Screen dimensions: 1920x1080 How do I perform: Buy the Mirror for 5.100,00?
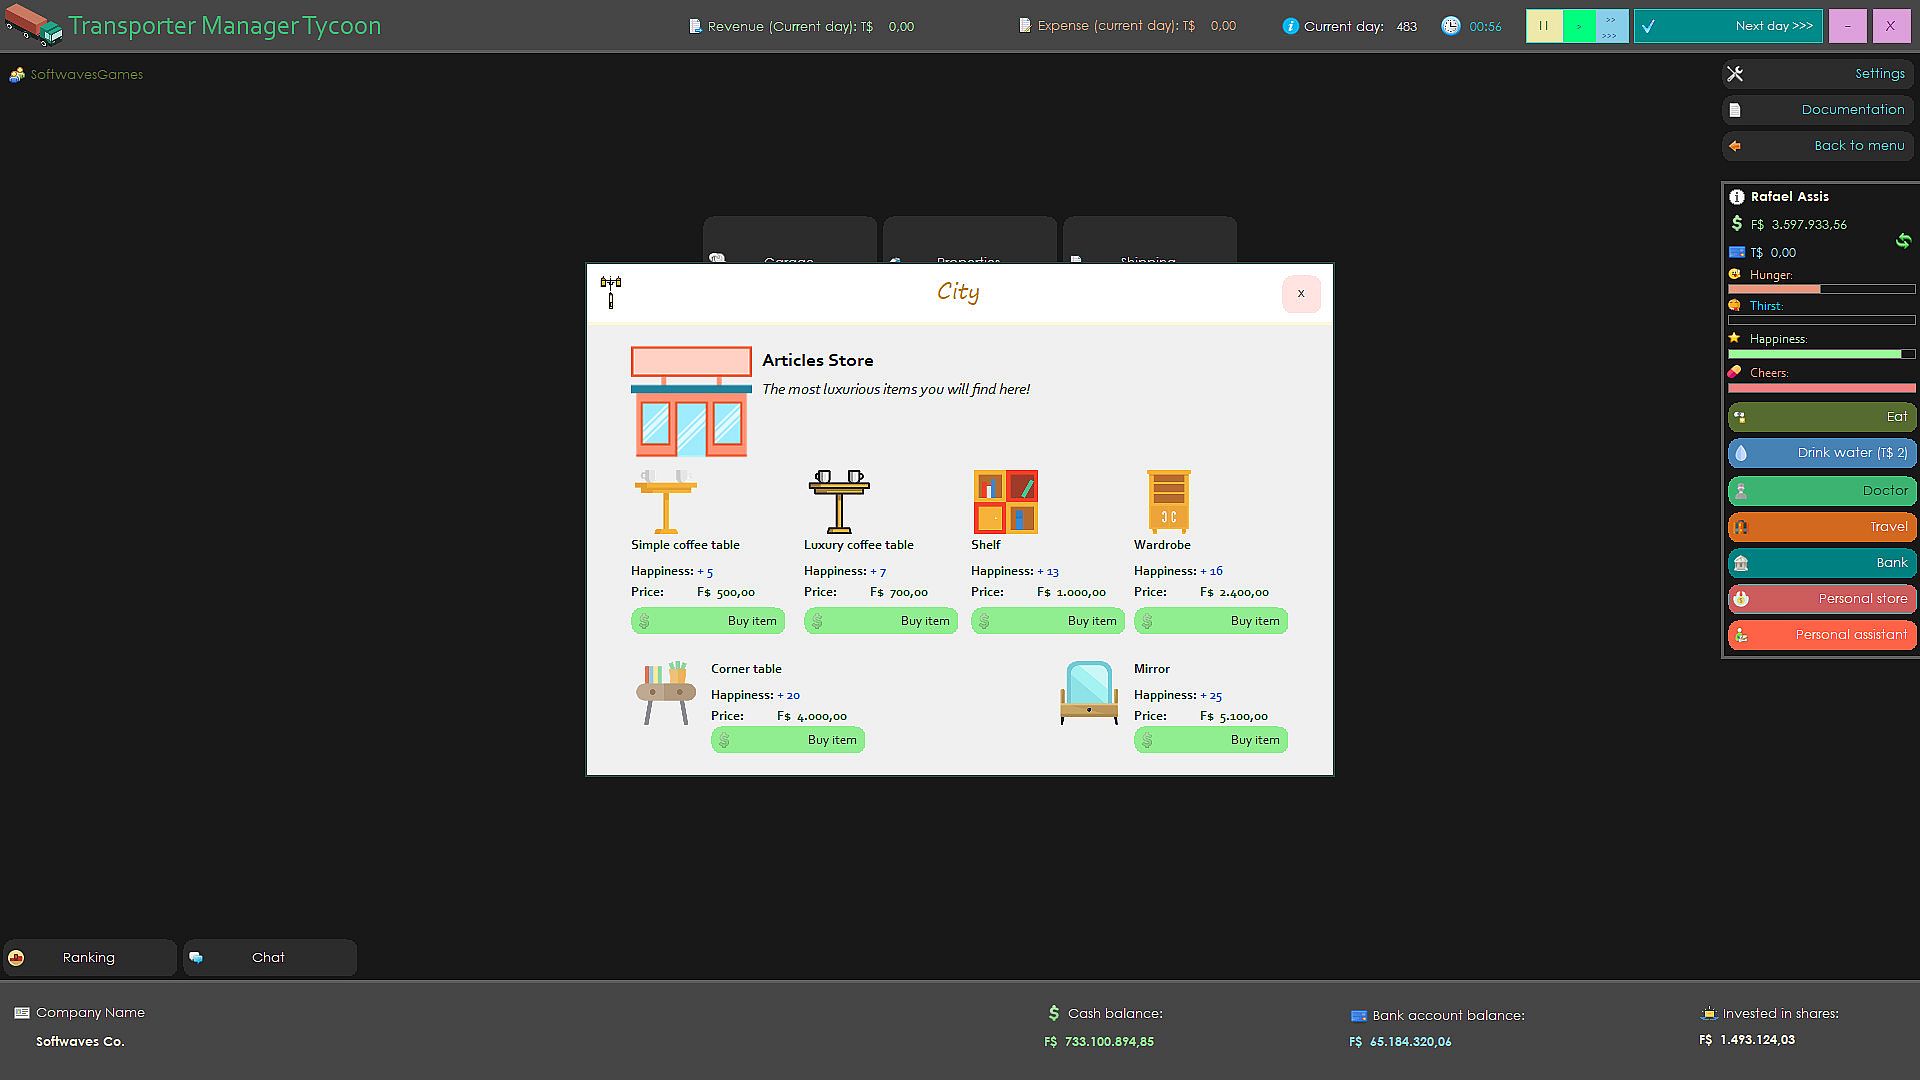tap(1210, 740)
